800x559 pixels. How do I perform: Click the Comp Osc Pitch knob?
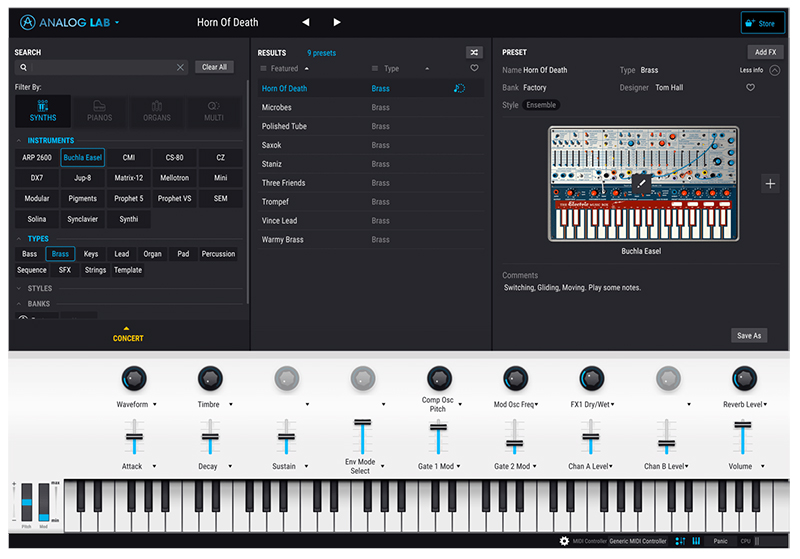(439, 379)
